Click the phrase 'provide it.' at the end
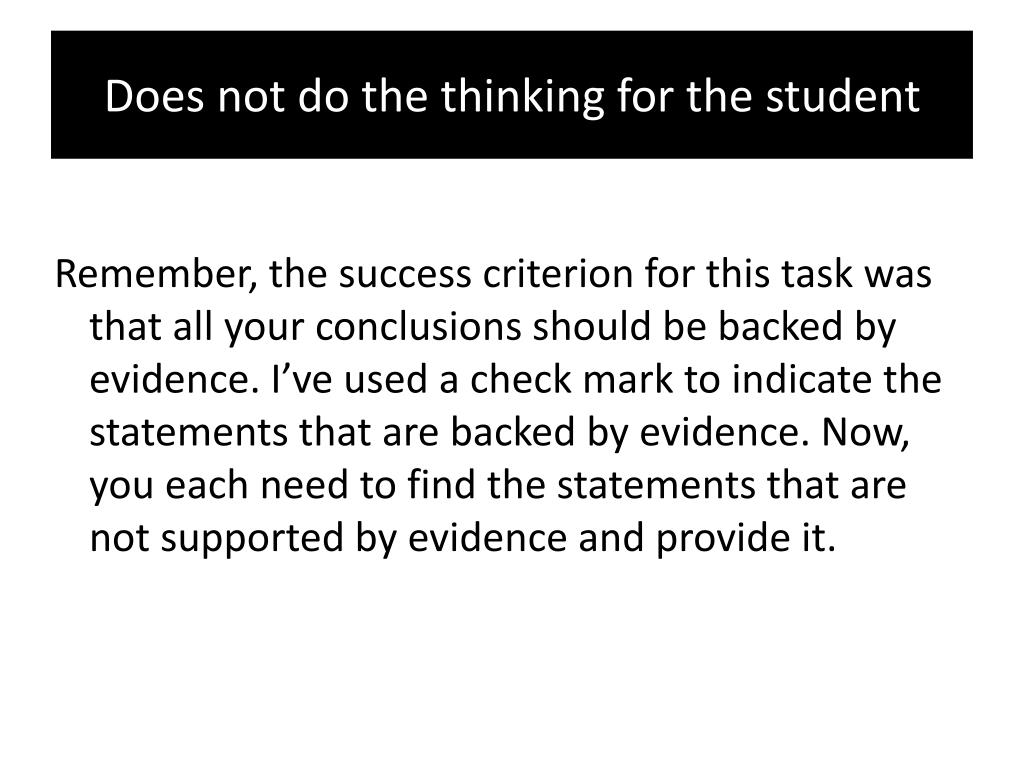Viewport: 1024px width, 768px height. [746, 538]
